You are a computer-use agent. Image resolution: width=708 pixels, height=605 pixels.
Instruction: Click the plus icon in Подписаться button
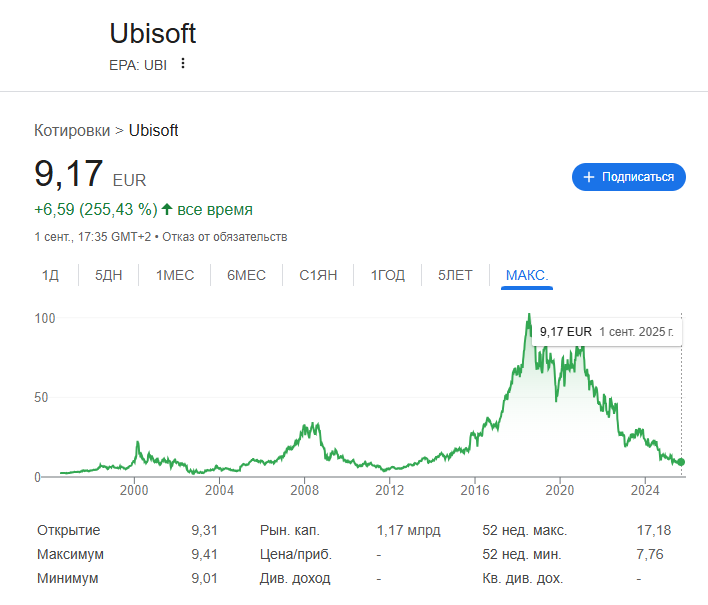coord(589,177)
